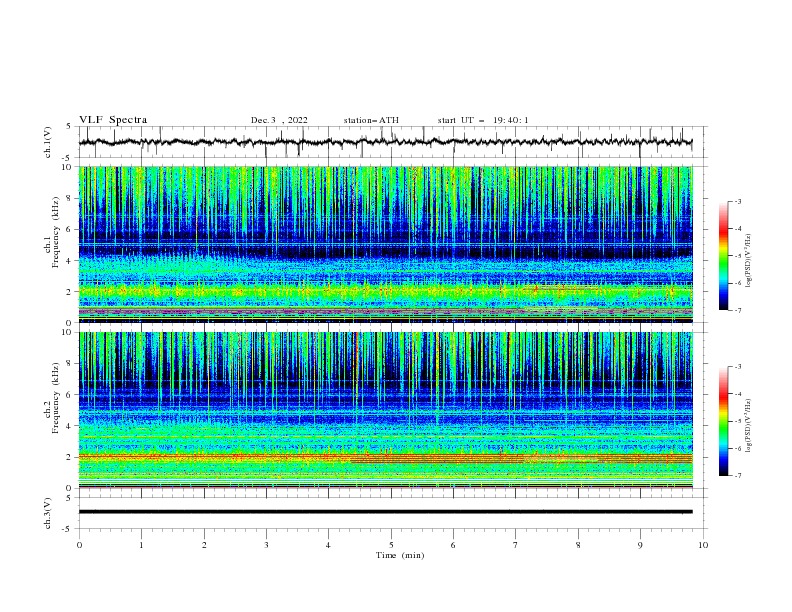Click the "5" tick on the time axis
Viewport: 792px width, 612px height.
[391, 545]
